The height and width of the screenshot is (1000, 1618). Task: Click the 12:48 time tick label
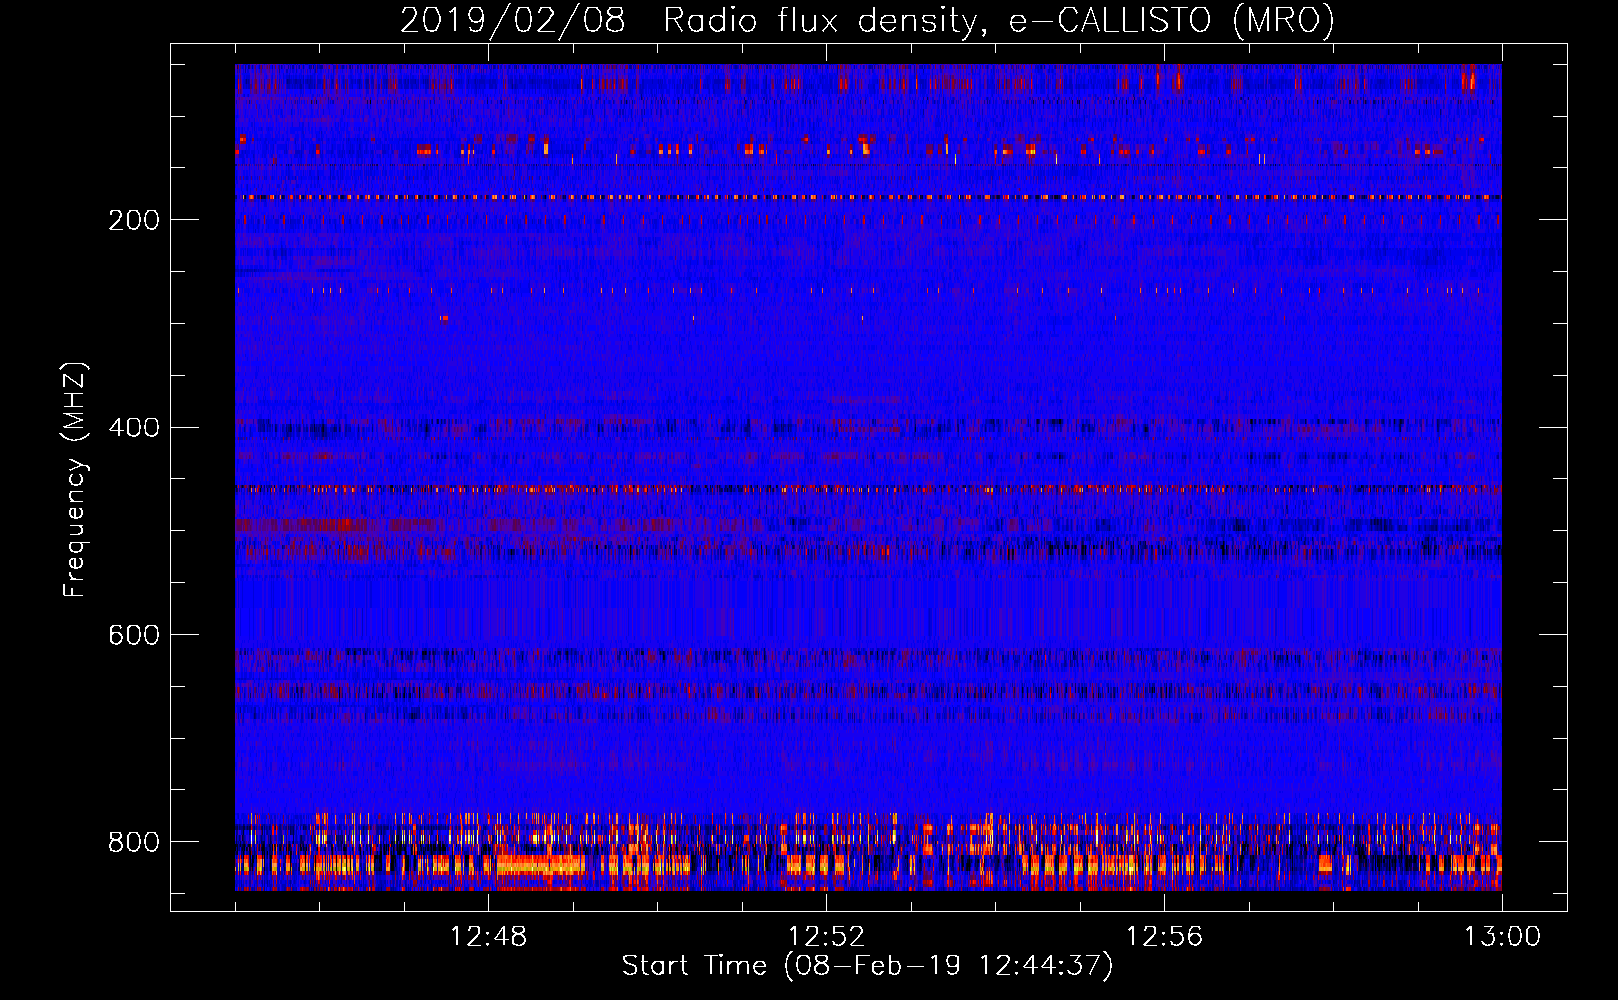488,937
